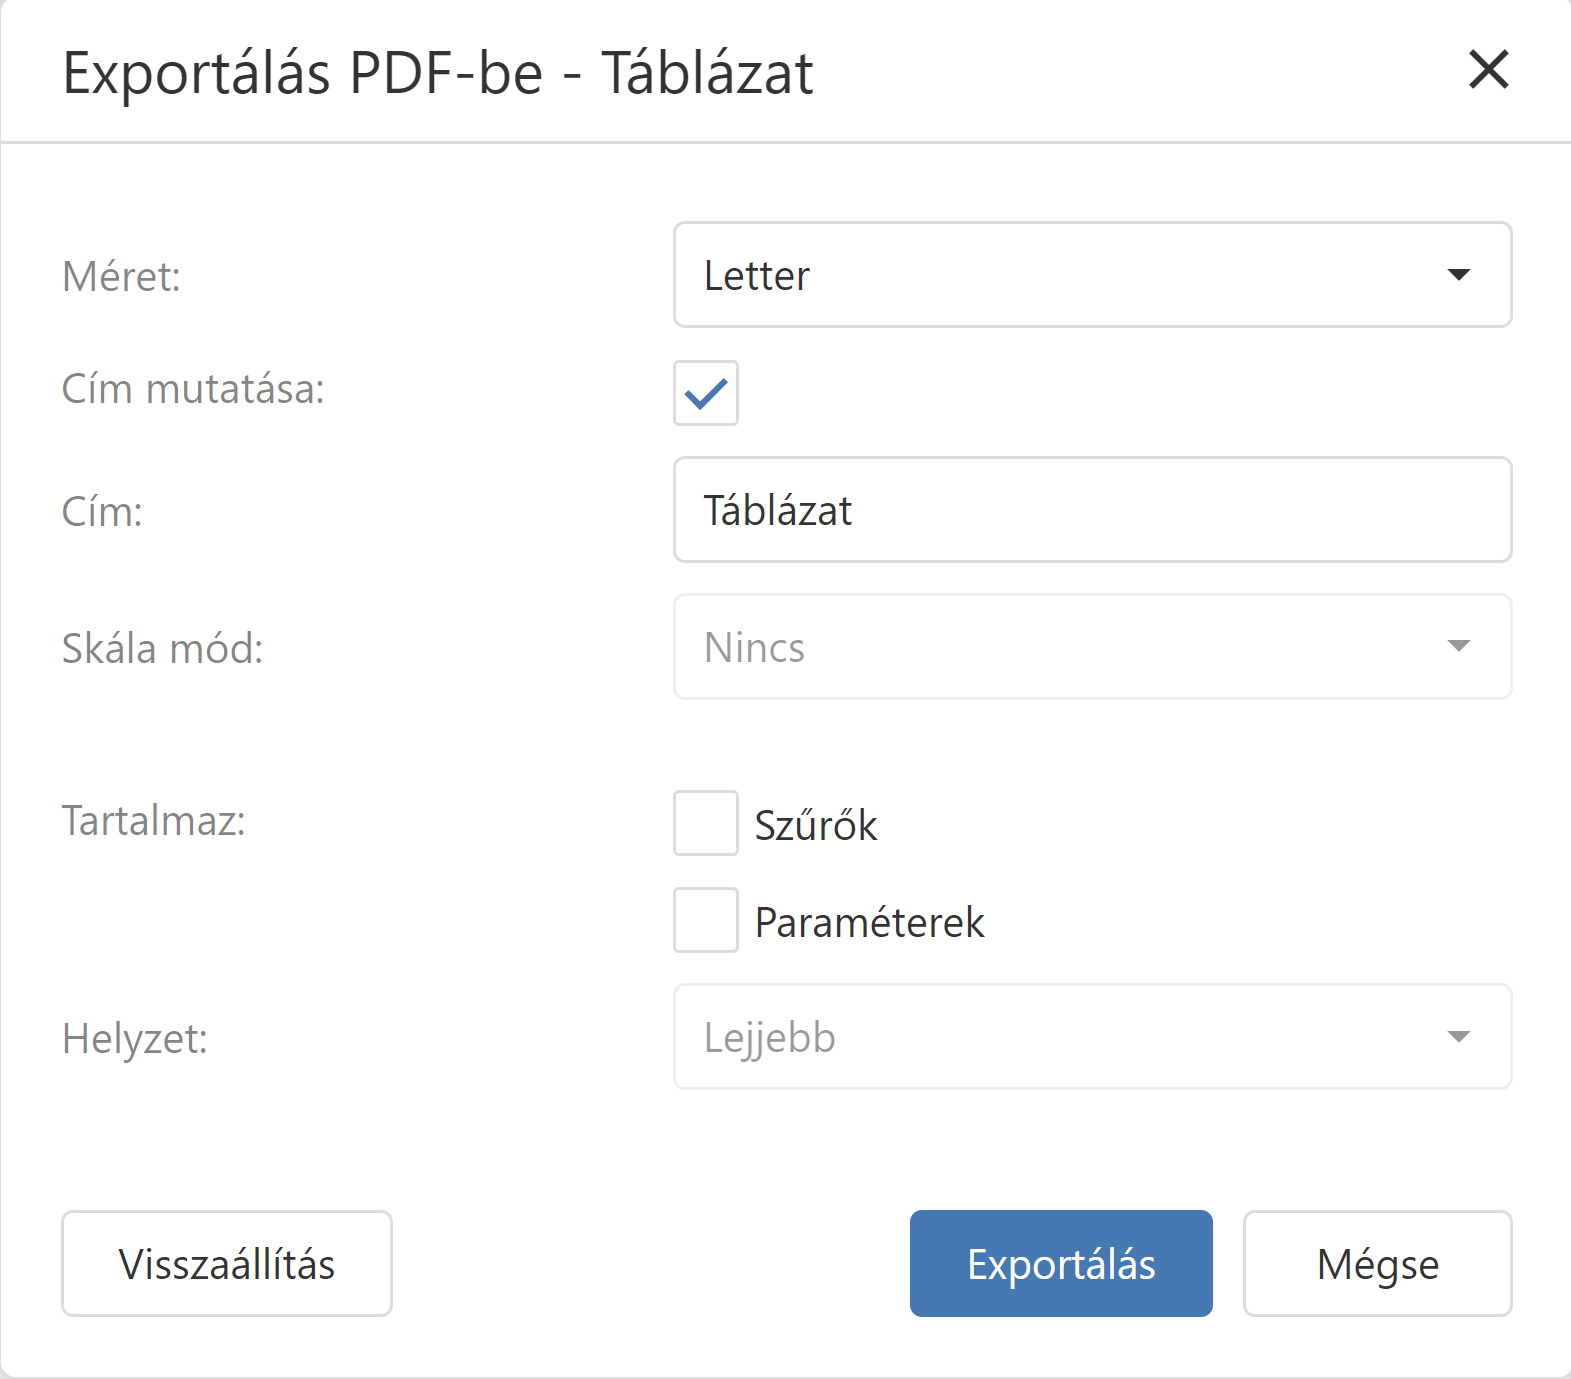Click into the Cím text field
Screen dimensions: 1571x1379
(1092, 510)
